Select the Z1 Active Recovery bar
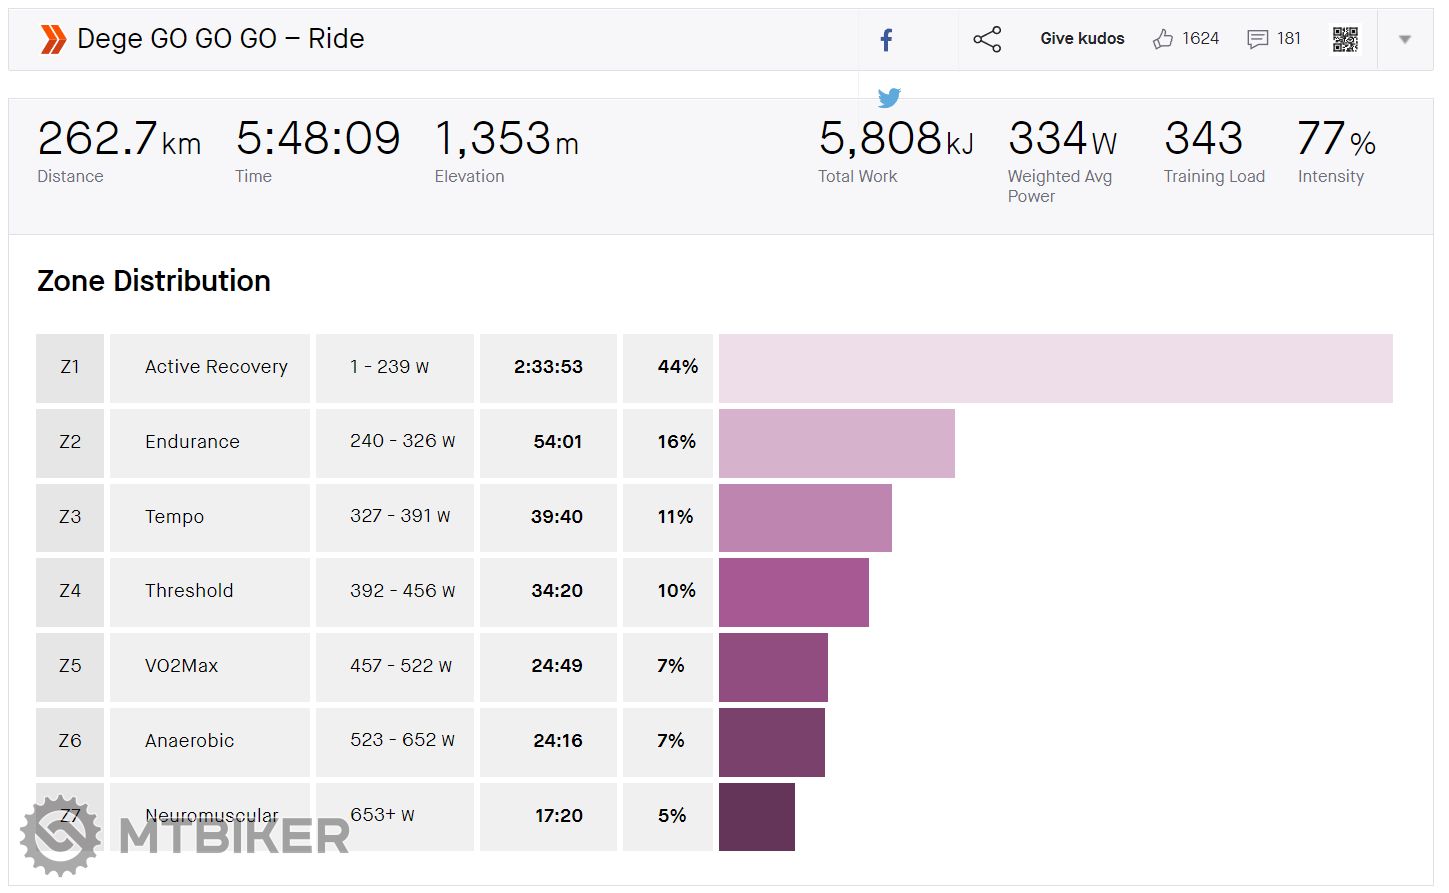Viewport: 1449px width, 893px height. pos(1055,368)
